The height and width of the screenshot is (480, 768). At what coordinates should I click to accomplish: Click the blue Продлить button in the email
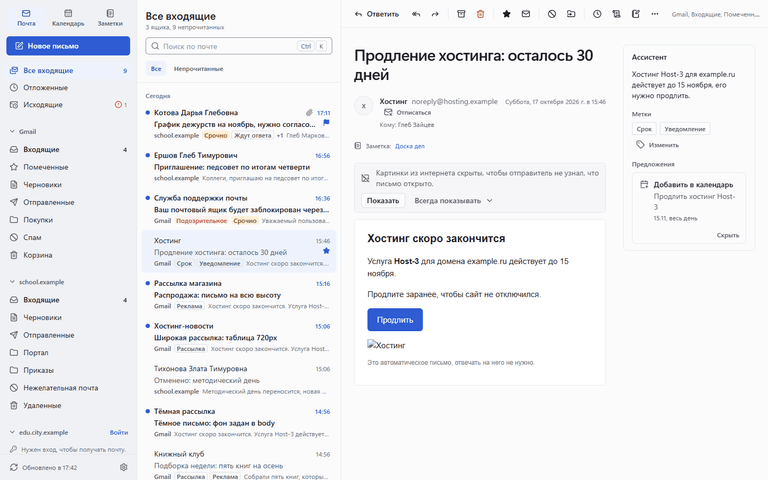395,320
